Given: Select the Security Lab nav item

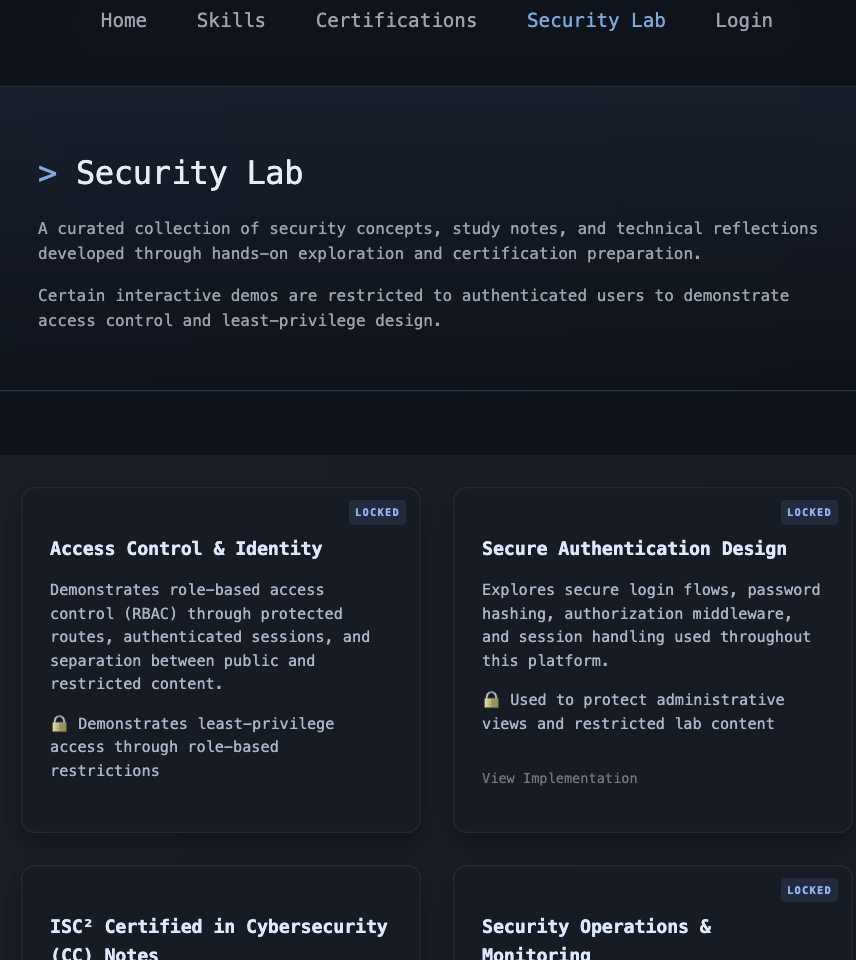Looking at the screenshot, I should point(596,21).
